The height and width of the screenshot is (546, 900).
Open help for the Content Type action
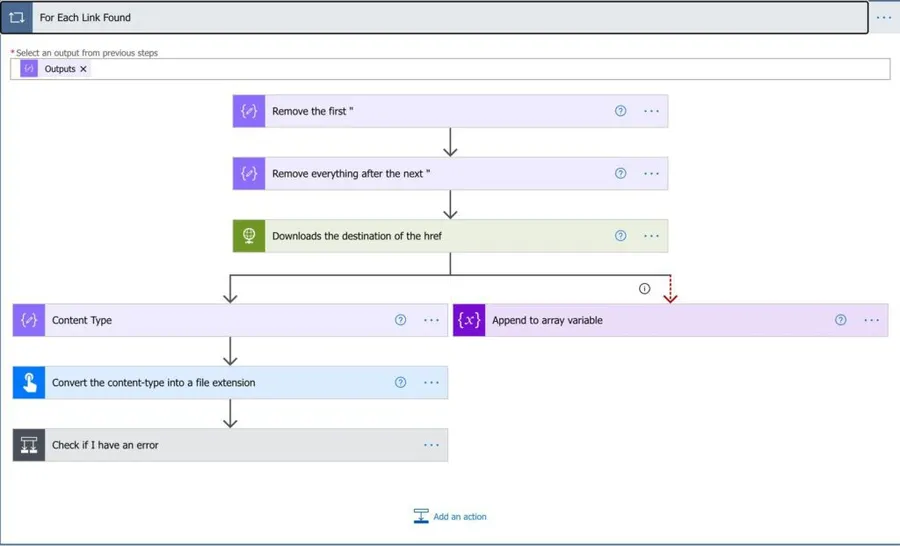pyautogui.click(x=400, y=321)
